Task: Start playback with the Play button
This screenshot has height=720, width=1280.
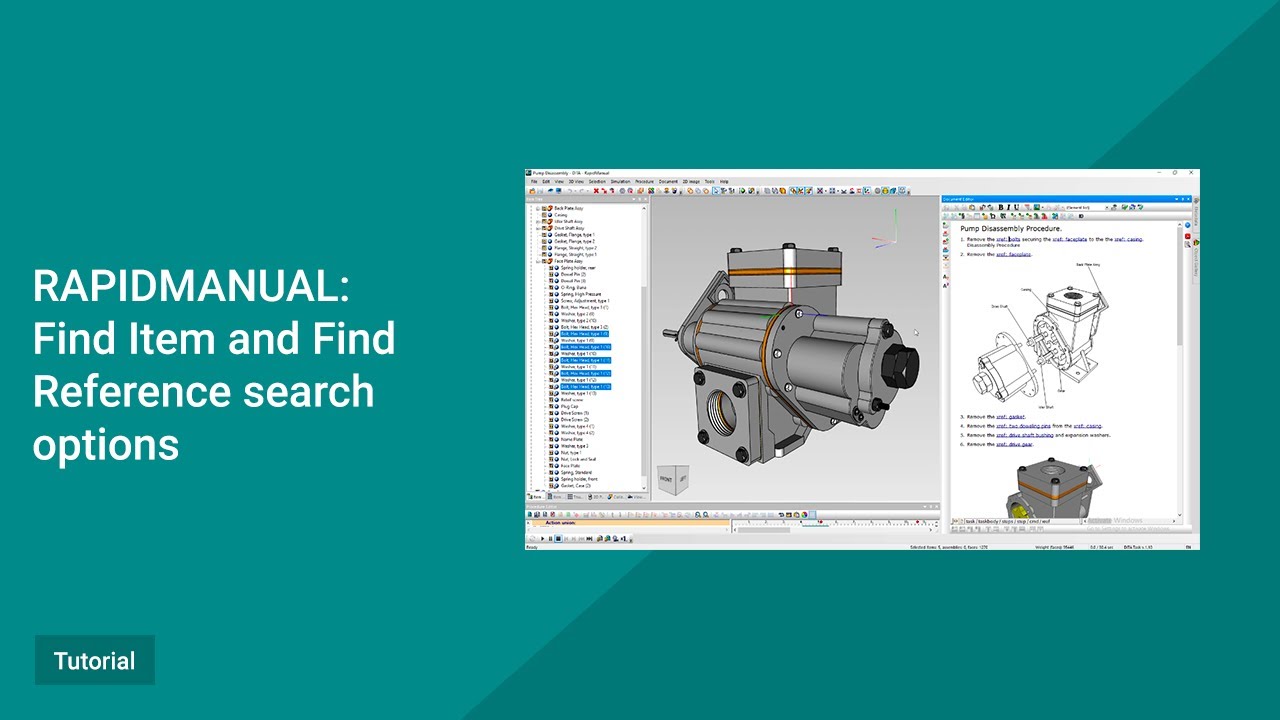Action: tap(543, 539)
